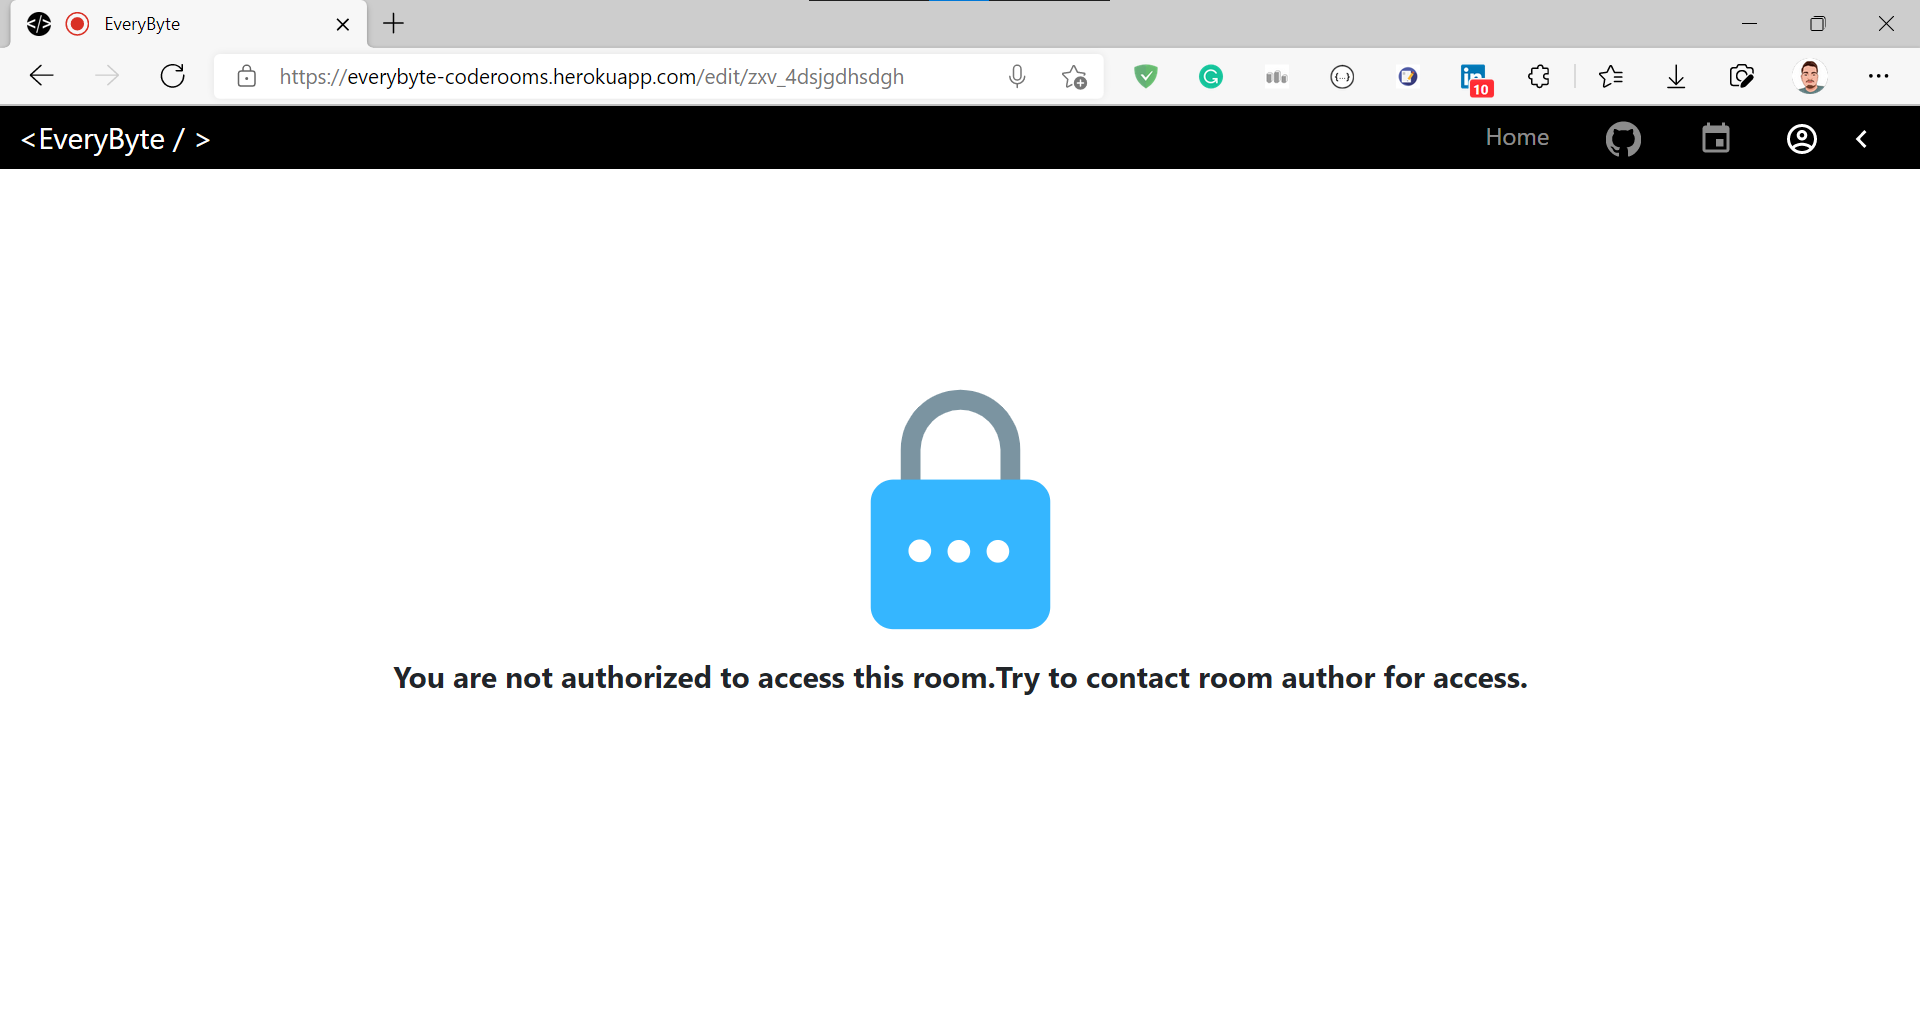This screenshot has height=1030, width=1920.
Task: Add this page to favorites star
Action: [x=1074, y=77]
